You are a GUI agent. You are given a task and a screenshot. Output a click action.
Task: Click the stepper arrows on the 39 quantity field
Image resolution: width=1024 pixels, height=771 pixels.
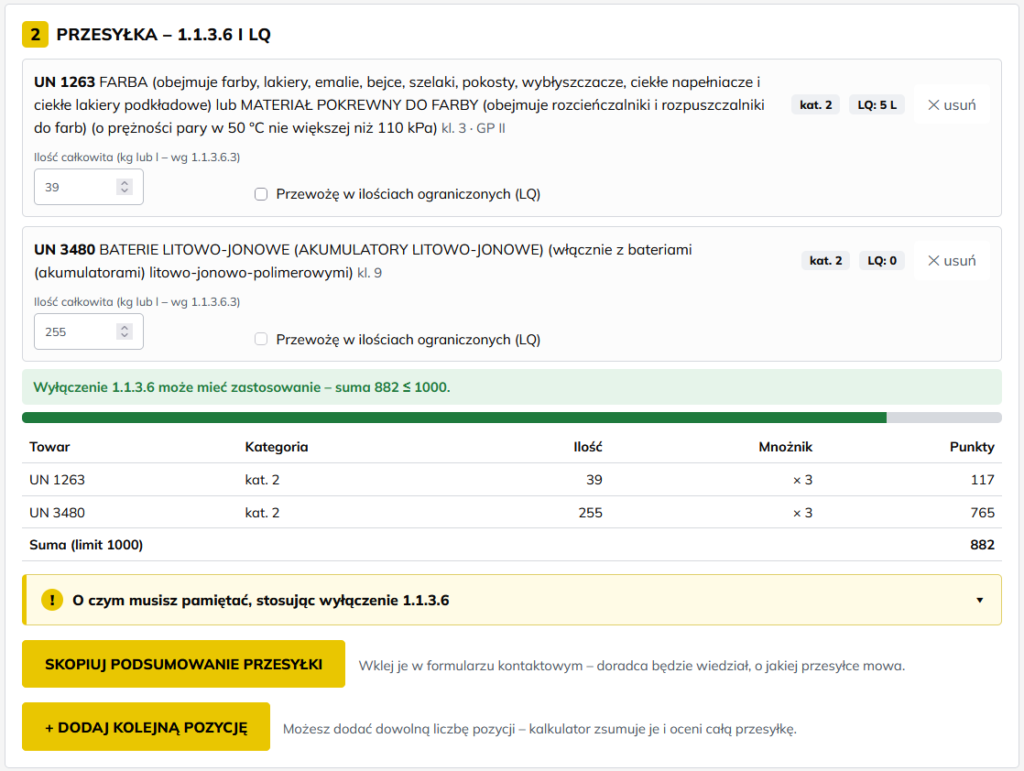(x=124, y=187)
